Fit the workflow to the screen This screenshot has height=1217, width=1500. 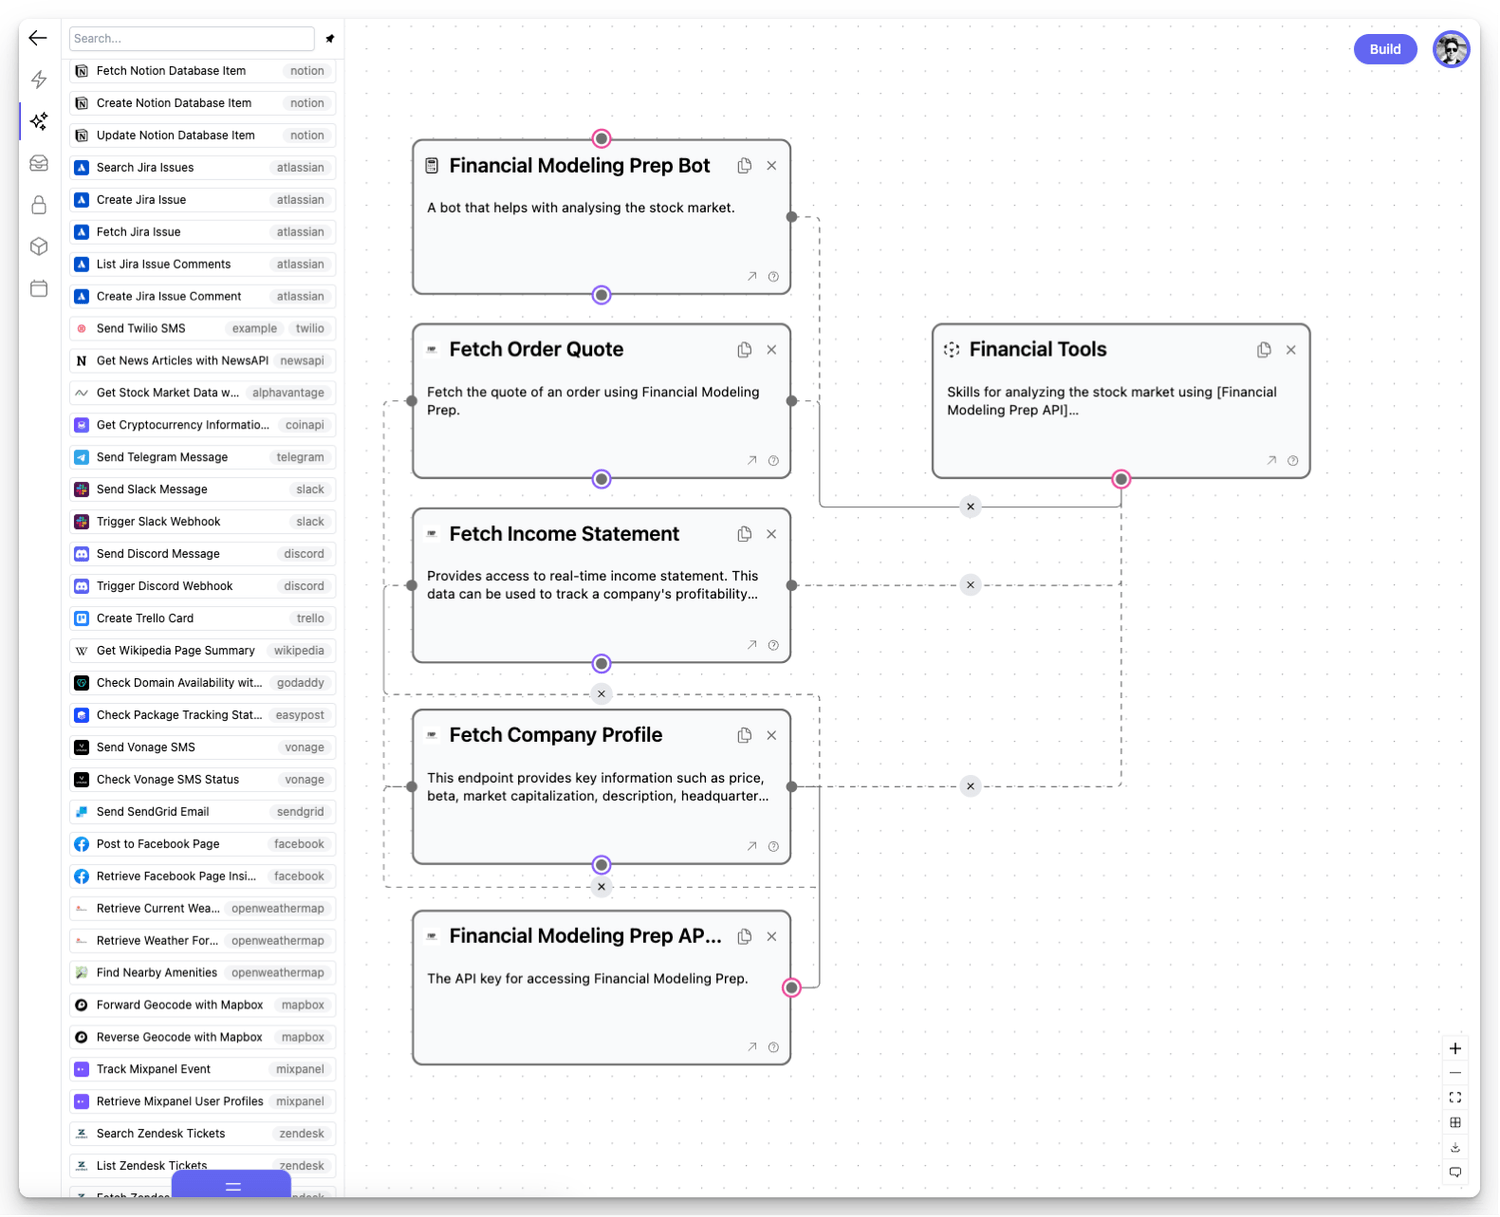click(x=1455, y=1097)
